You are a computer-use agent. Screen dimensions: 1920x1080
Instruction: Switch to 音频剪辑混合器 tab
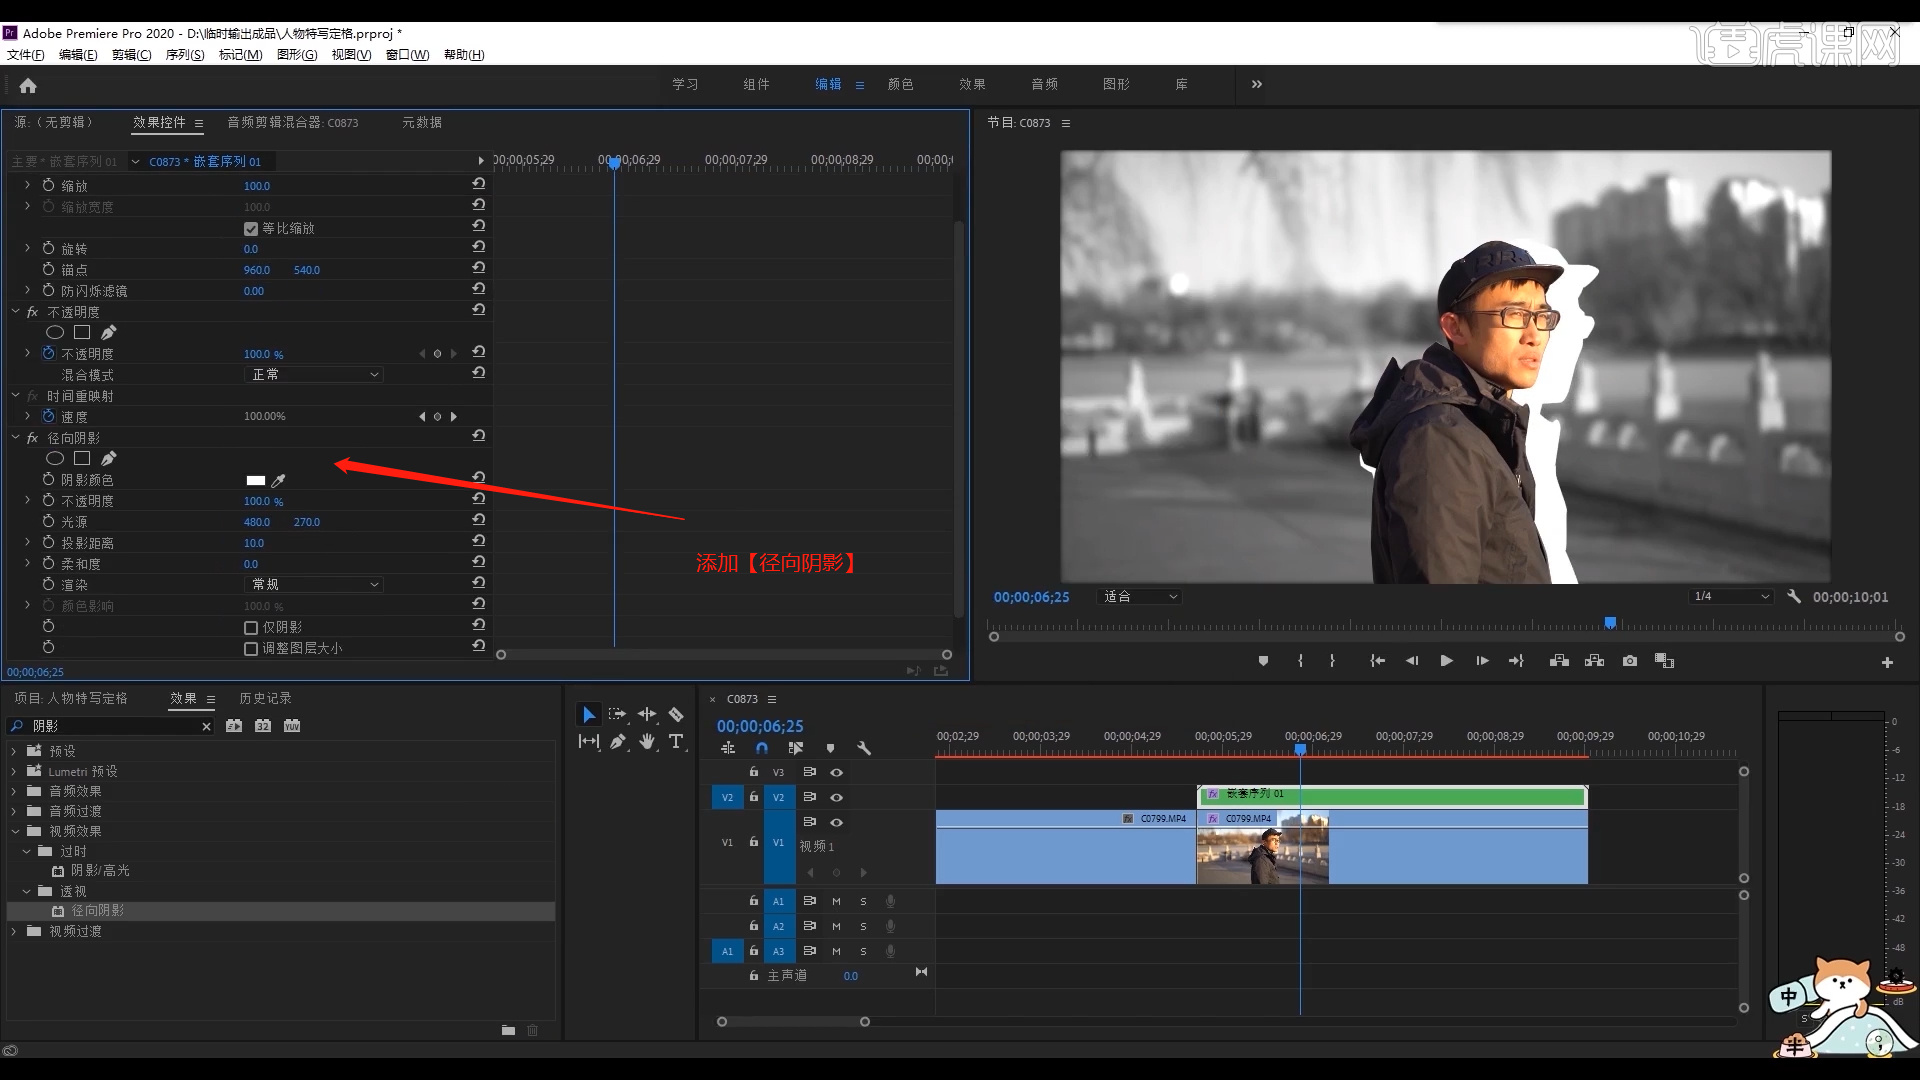292,122
